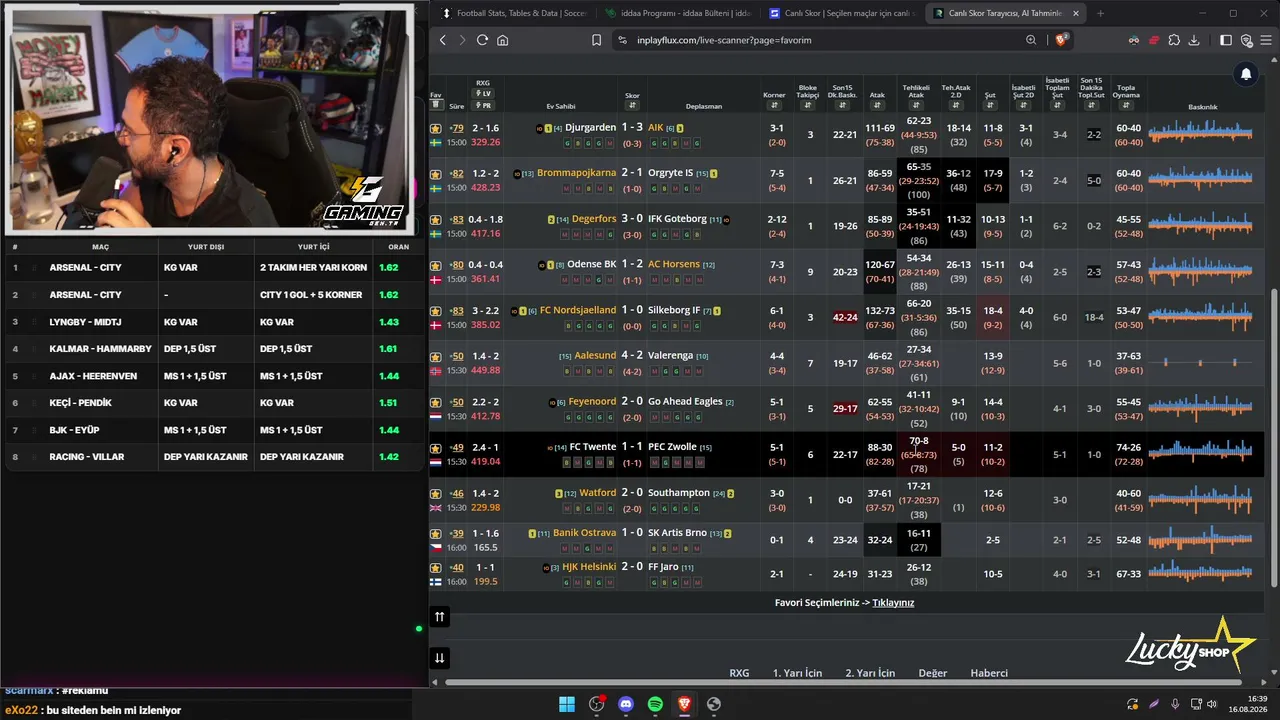Sort table by Korner column arrow
This screenshot has height=720, width=1280.
[774, 106]
